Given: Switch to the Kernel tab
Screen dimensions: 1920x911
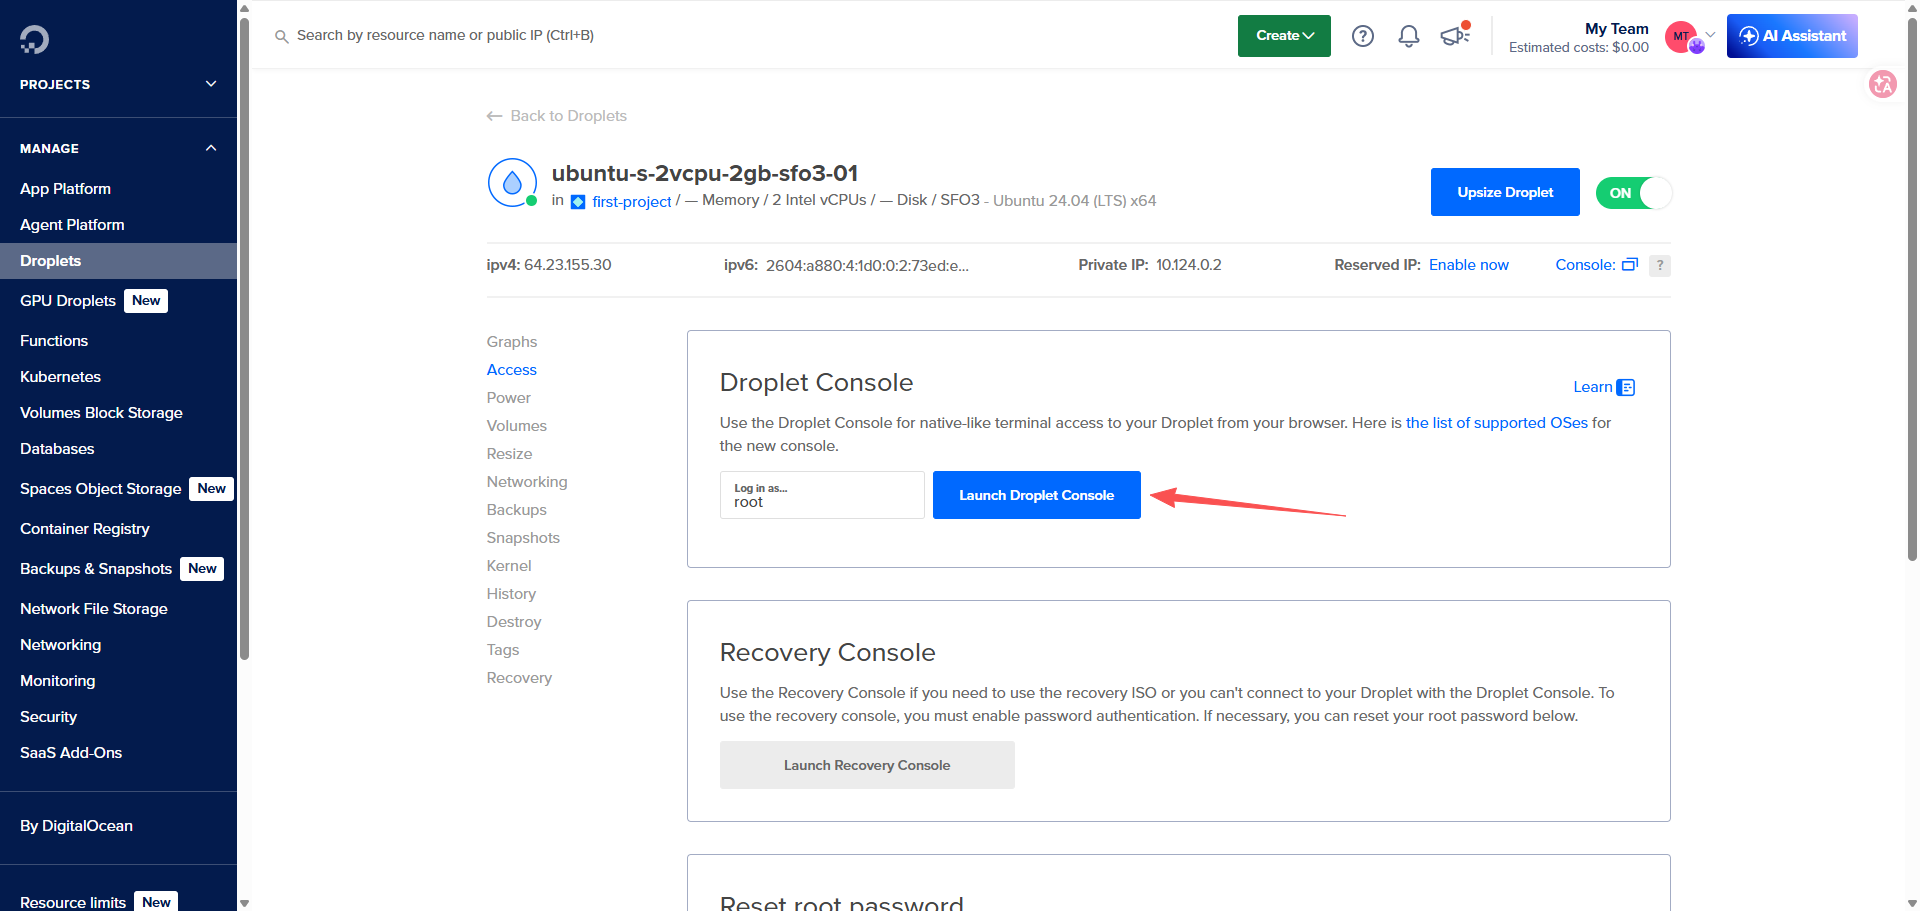Looking at the screenshot, I should click(x=509, y=566).
